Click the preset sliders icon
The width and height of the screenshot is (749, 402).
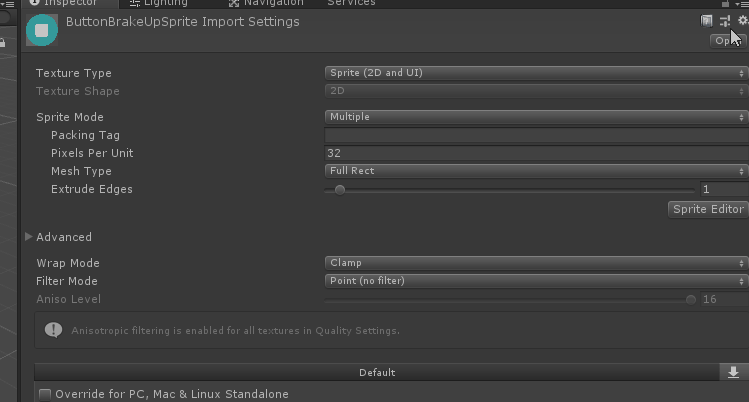coord(725,21)
